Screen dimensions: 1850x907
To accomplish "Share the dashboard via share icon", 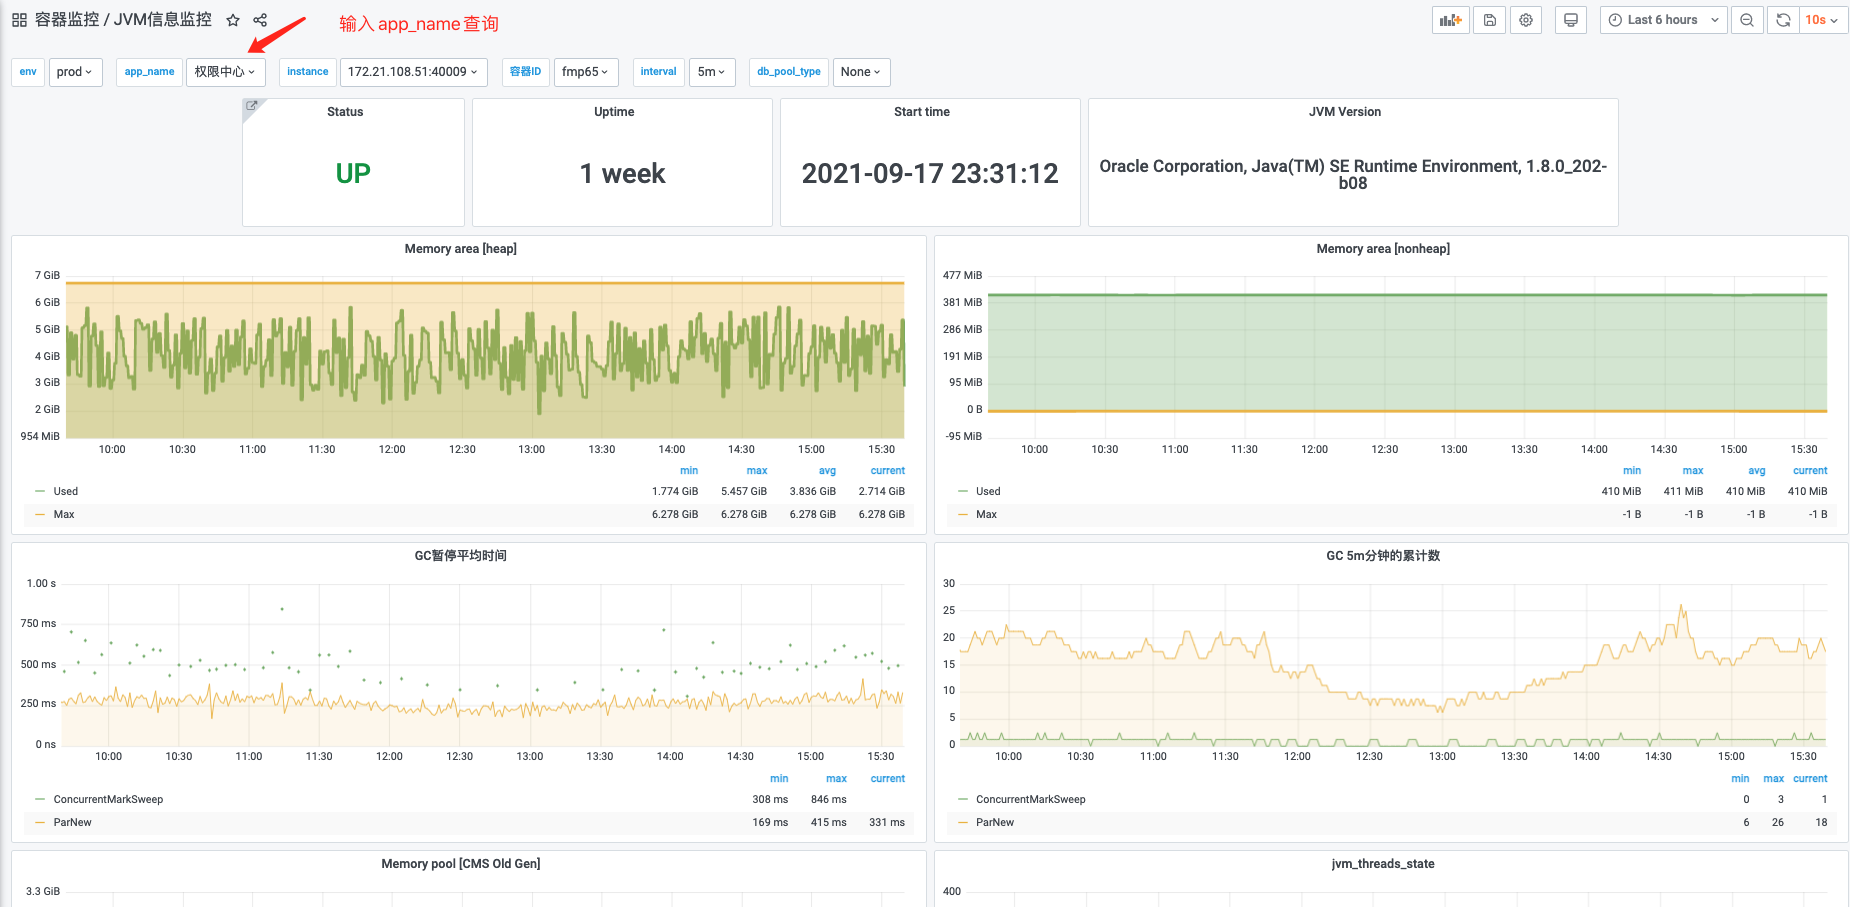I will (260, 20).
